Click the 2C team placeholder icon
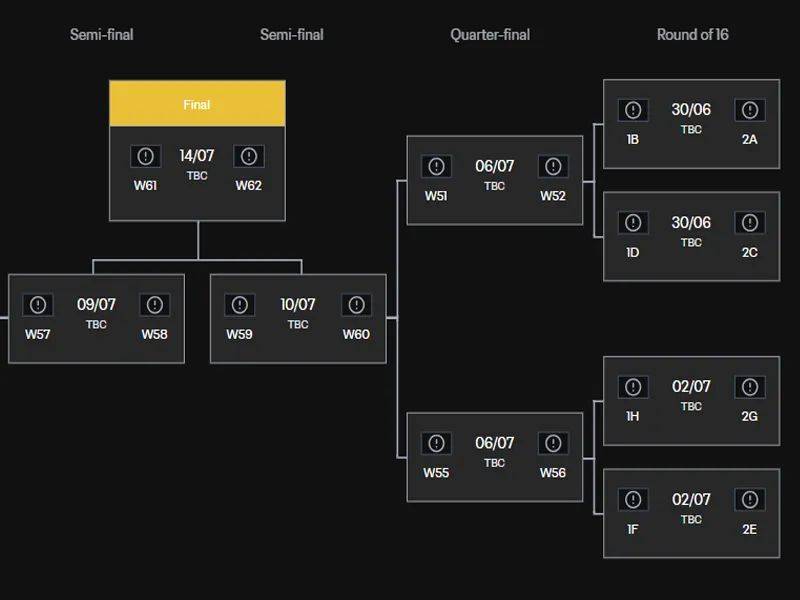 (x=749, y=223)
